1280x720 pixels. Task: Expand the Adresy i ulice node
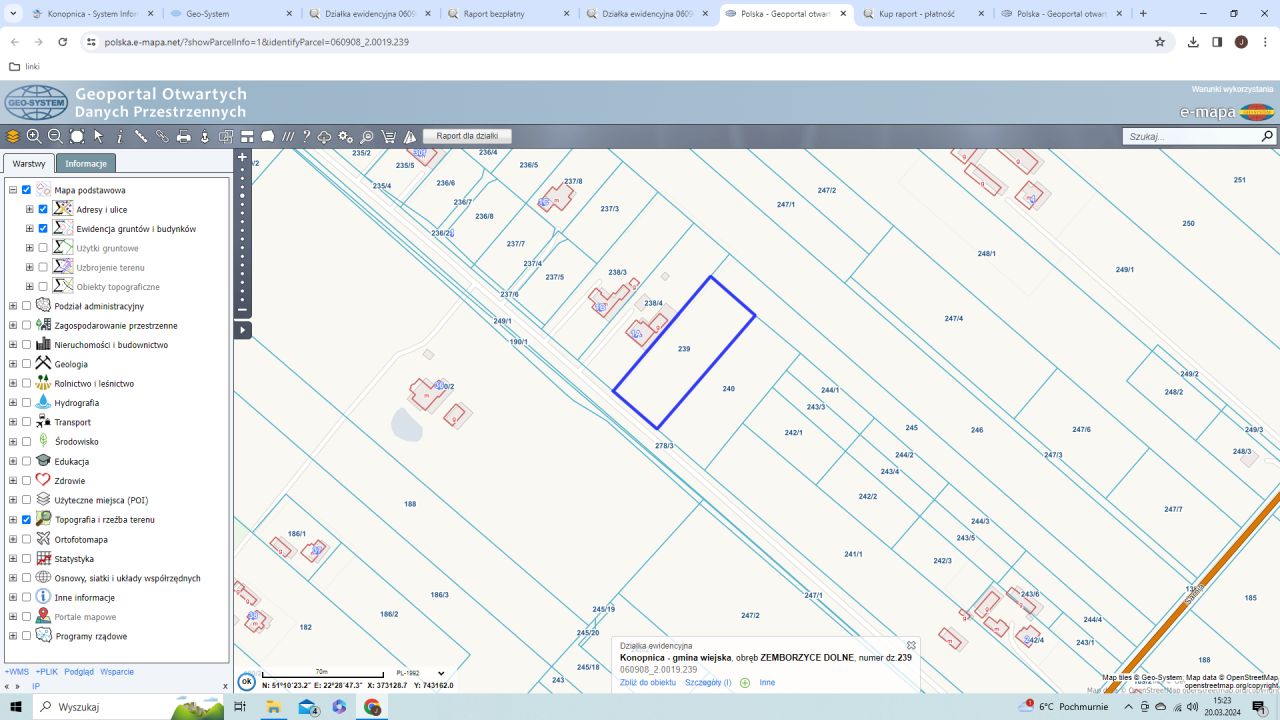29,209
